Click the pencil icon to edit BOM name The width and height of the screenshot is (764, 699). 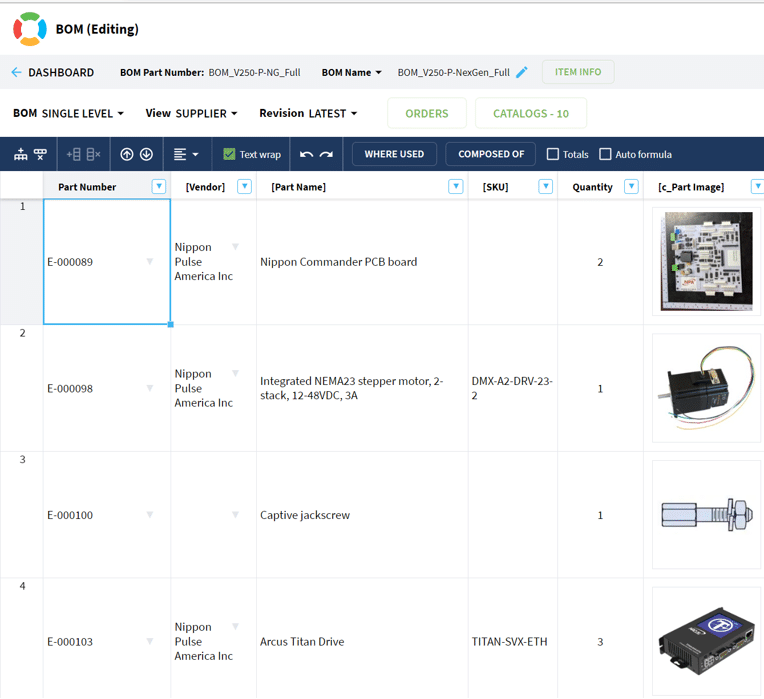point(522,73)
